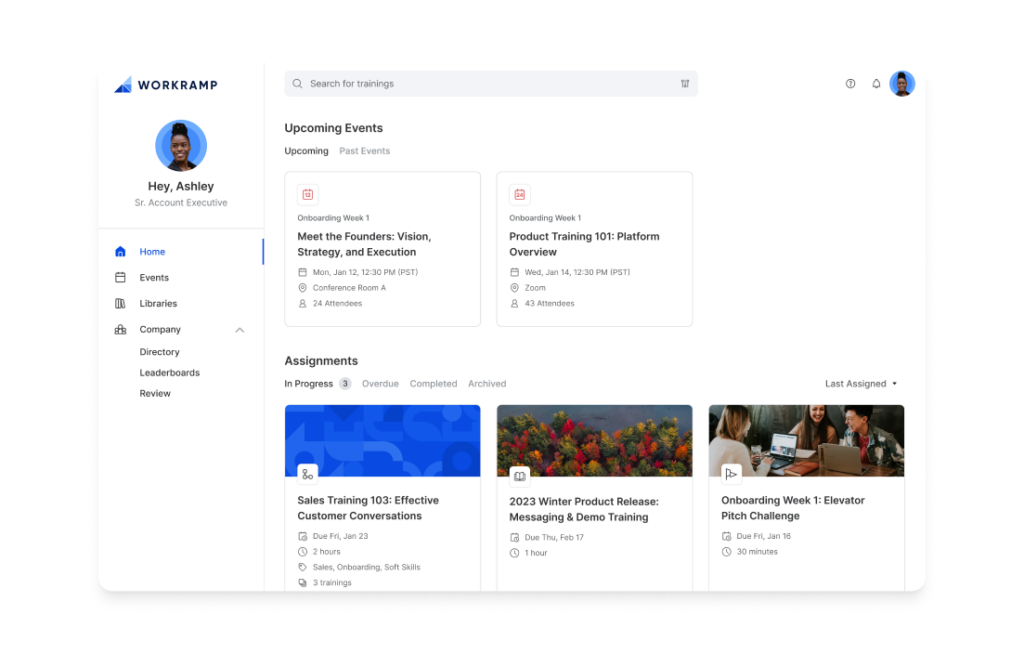
Task: Switch to the Overdue tab
Action: (x=380, y=384)
